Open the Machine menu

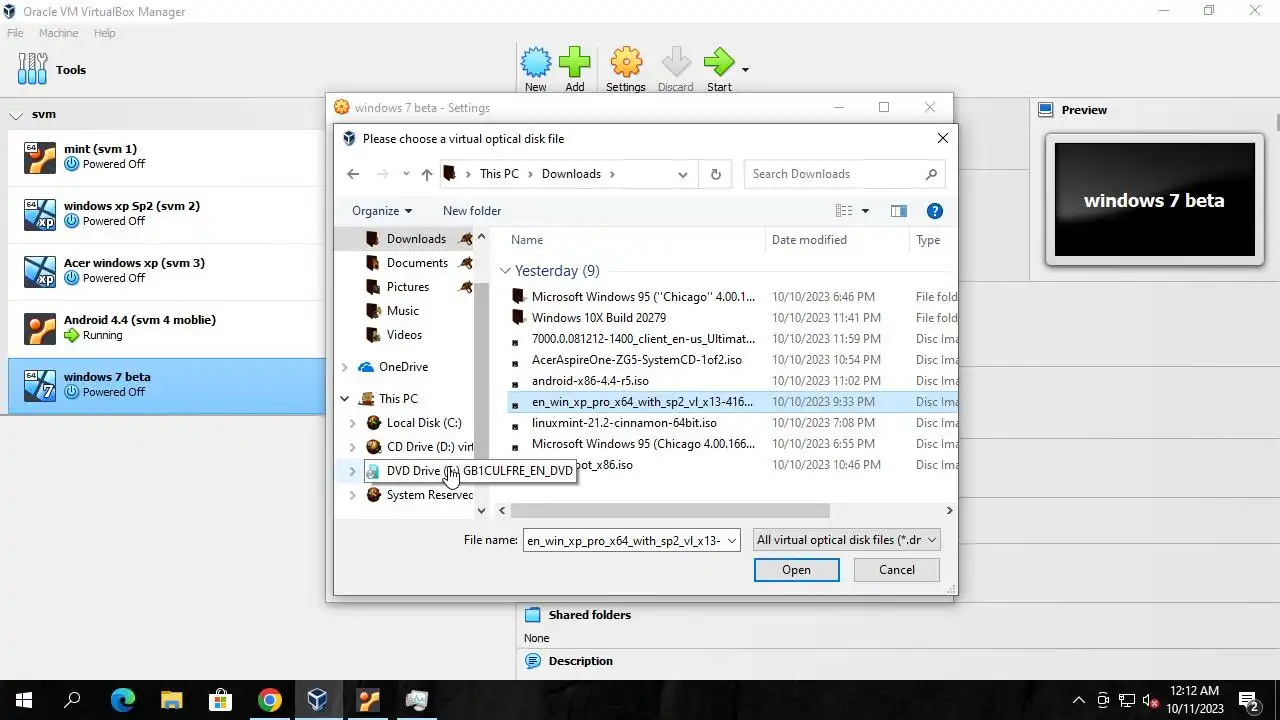click(58, 33)
